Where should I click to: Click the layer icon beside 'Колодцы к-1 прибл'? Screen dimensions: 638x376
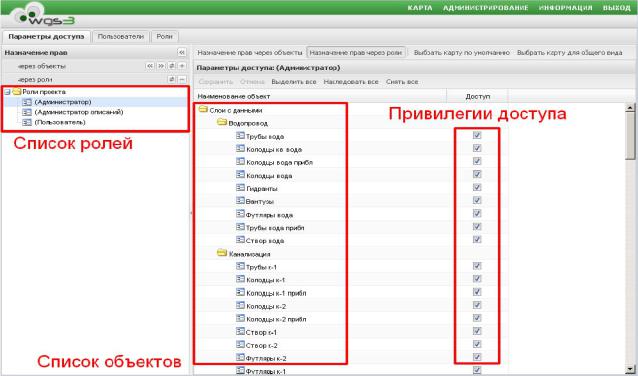pyautogui.click(x=240, y=292)
